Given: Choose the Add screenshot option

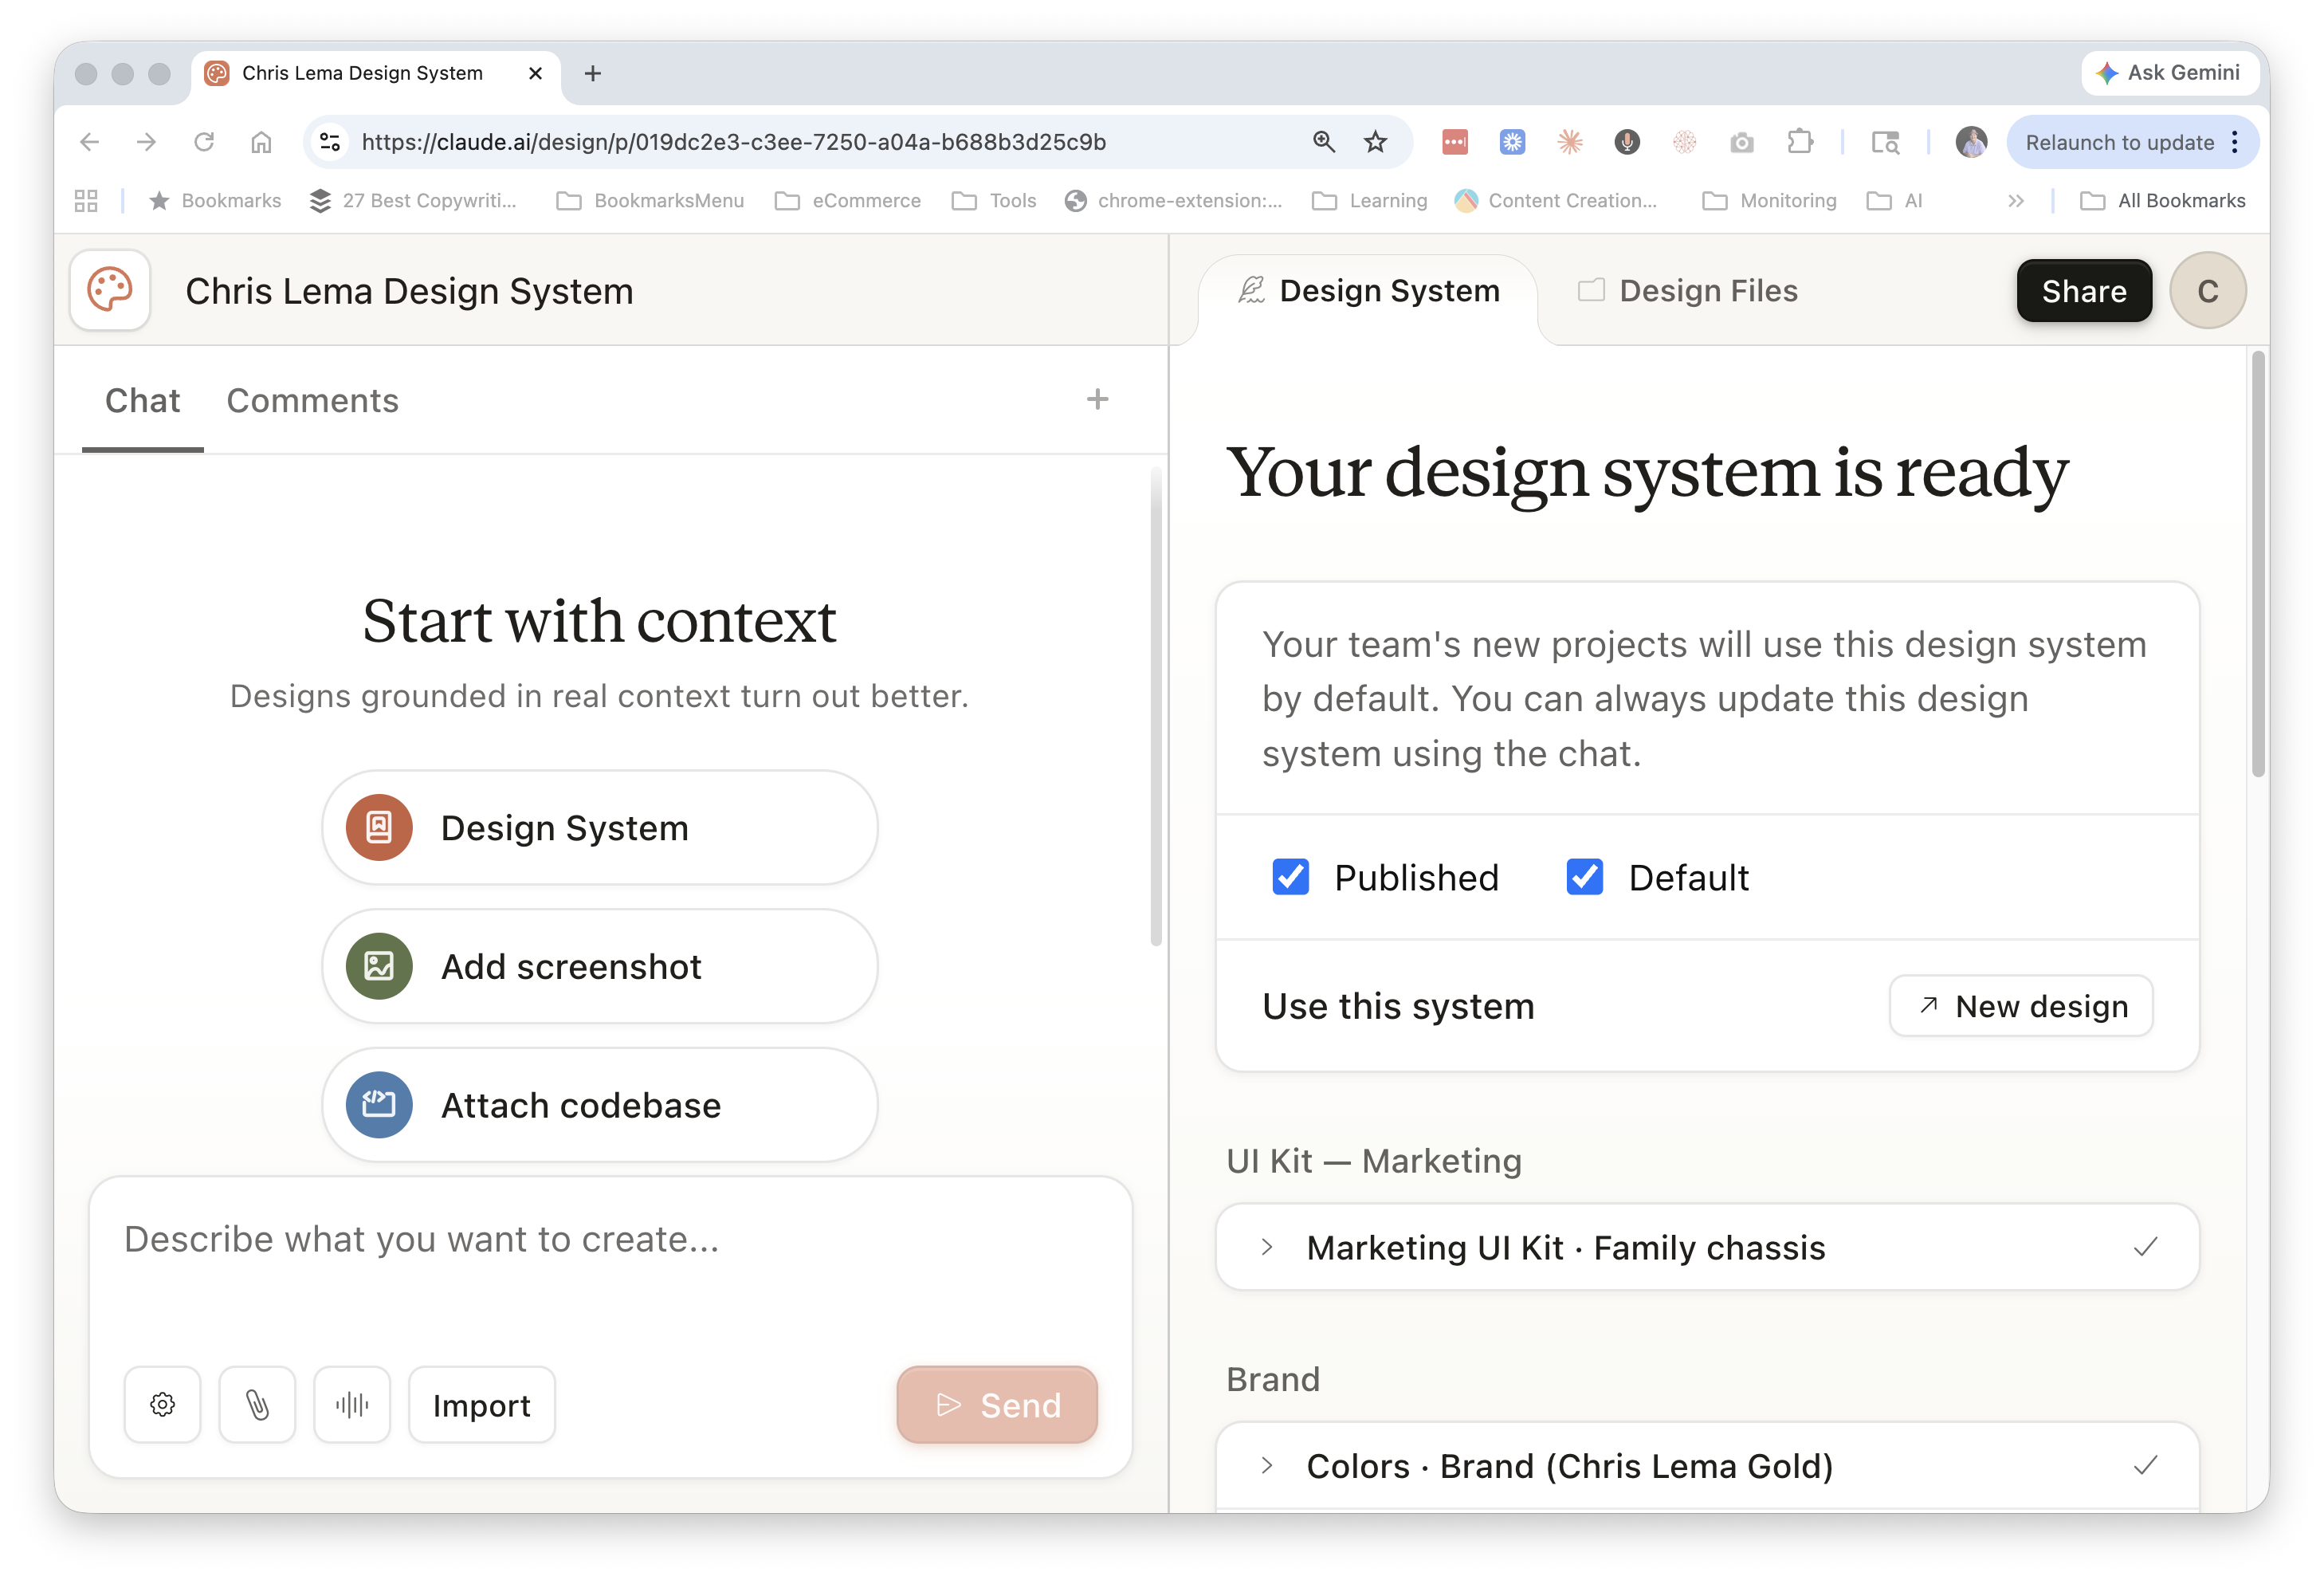Looking at the screenshot, I should pyautogui.click(x=599, y=966).
